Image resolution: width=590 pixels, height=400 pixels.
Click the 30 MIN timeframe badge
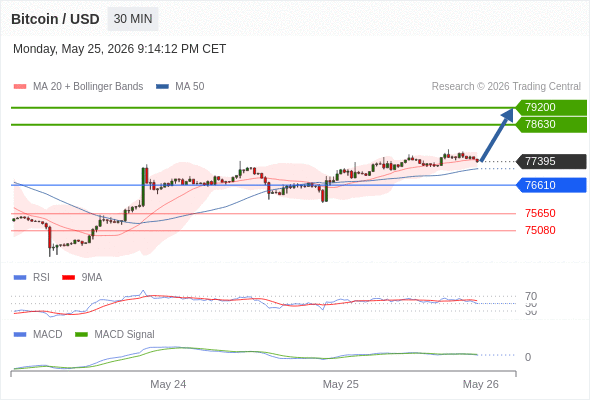tap(133, 19)
